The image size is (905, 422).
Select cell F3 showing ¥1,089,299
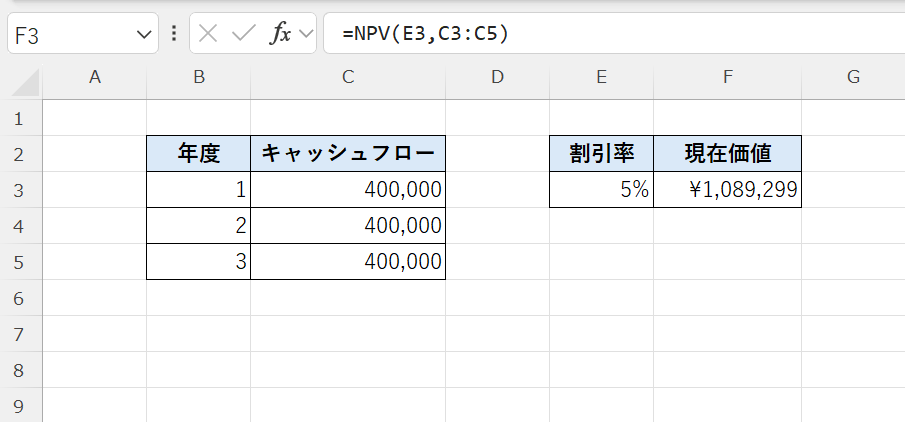[727, 190]
